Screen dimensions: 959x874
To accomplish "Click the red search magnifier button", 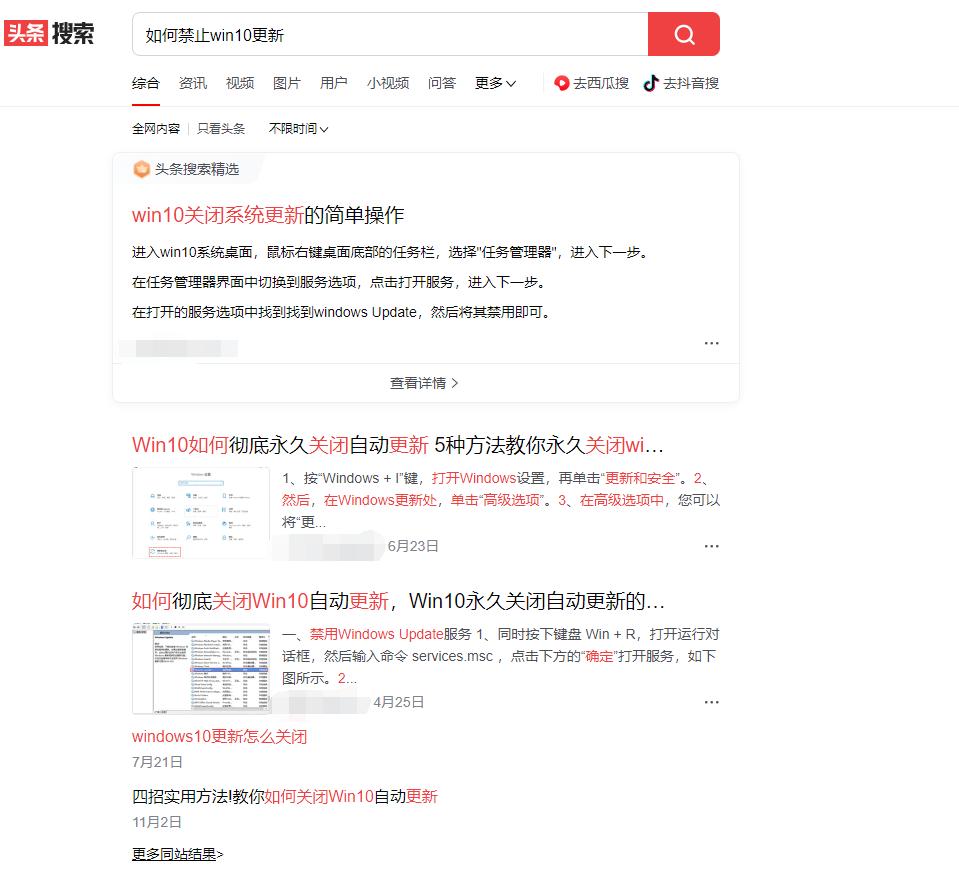I will click(x=683, y=34).
